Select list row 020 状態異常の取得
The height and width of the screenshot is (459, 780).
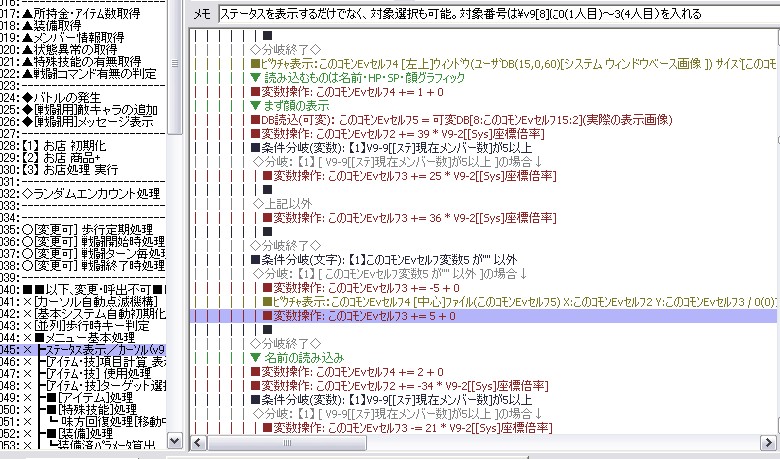(x=83, y=49)
